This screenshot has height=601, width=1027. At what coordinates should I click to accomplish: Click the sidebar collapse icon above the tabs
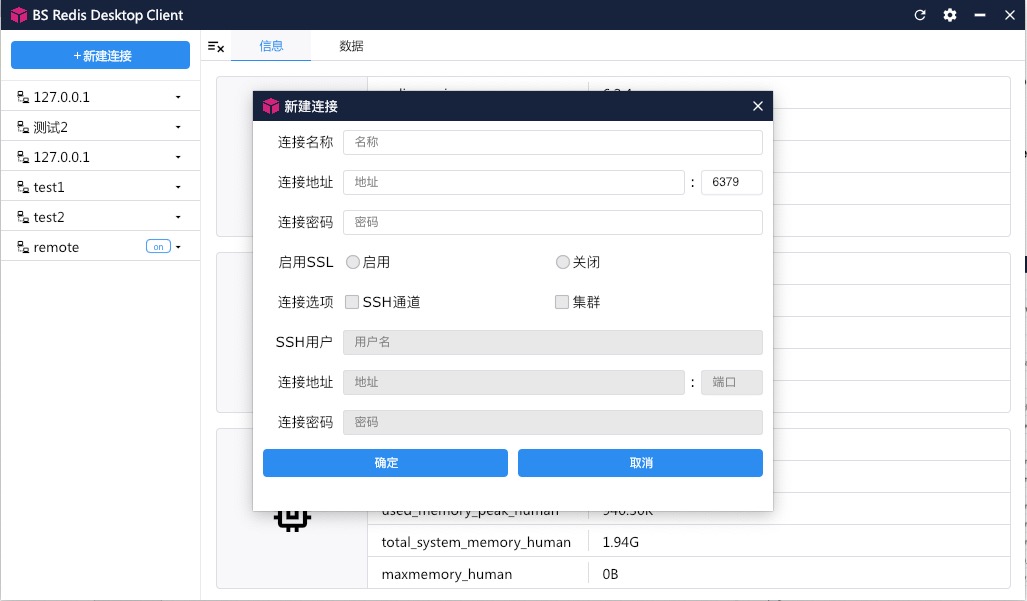click(x=216, y=46)
